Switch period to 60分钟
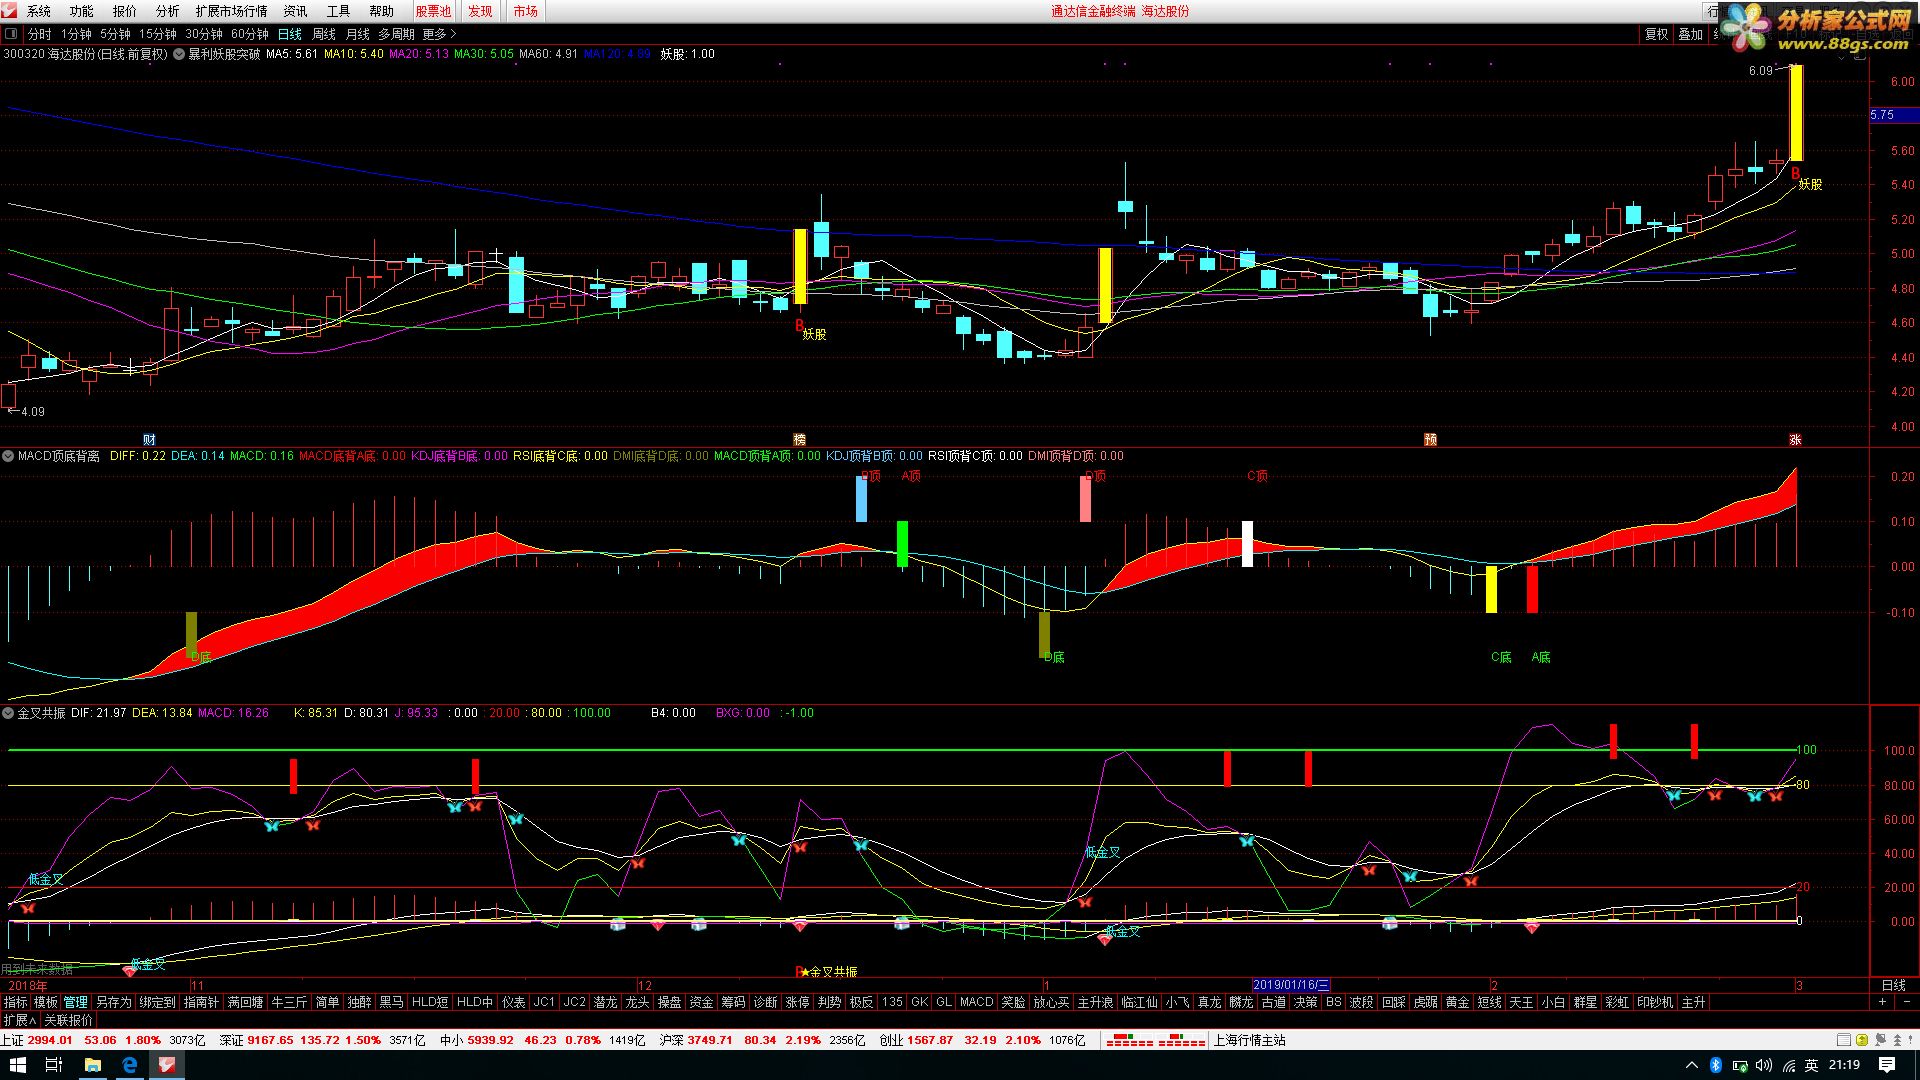The height and width of the screenshot is (1080, 1920). (250, 34)
